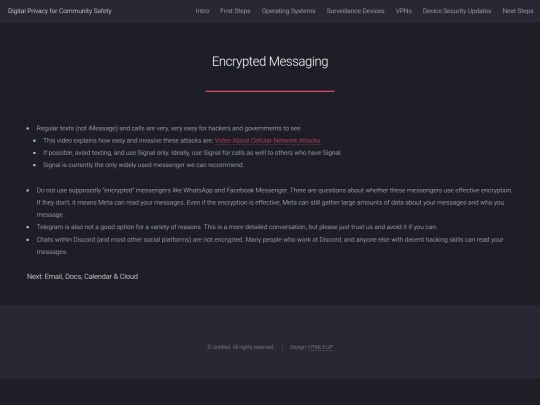Open the Intro nav link
This screenshot has height=405, width=540.
click(x=202, y=11)
